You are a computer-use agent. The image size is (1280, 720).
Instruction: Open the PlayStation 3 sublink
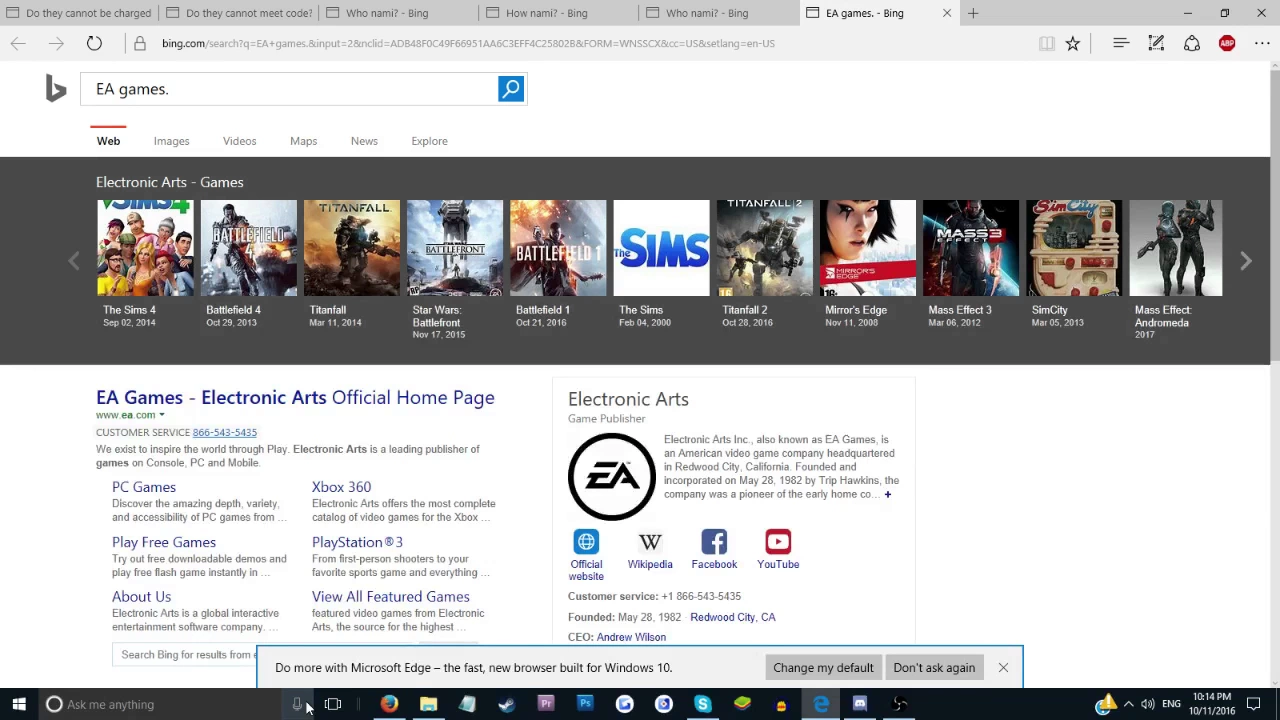357,542
